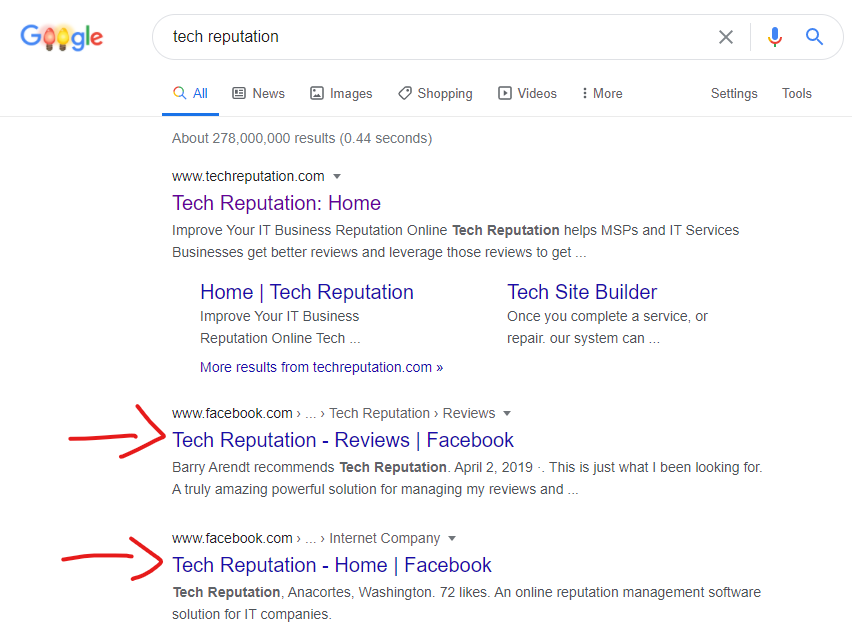This screenshot has width=852, height=625.
Task: Click the Once you complete a service snippet
Action: (607, 327)
